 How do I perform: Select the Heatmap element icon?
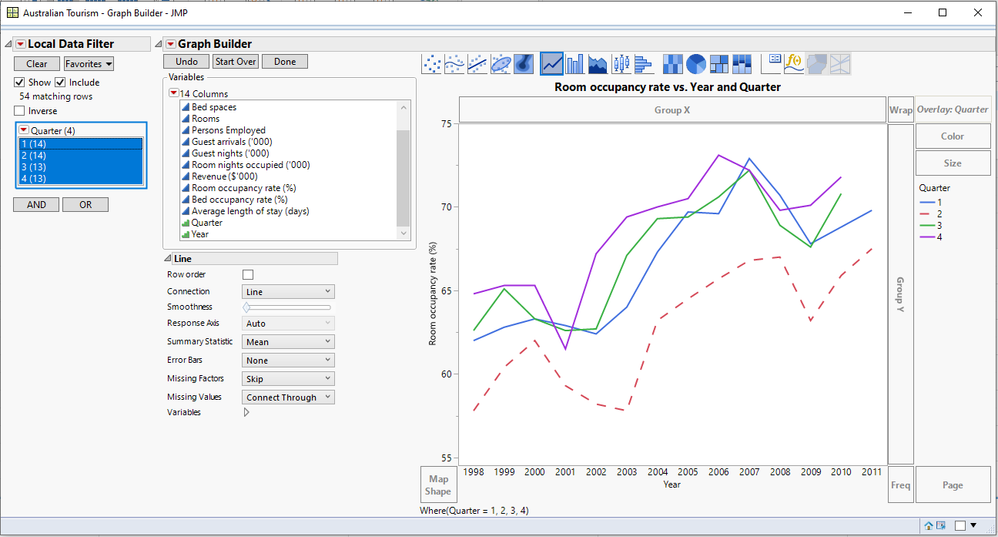pyautogui.click(x=673, y=64)
